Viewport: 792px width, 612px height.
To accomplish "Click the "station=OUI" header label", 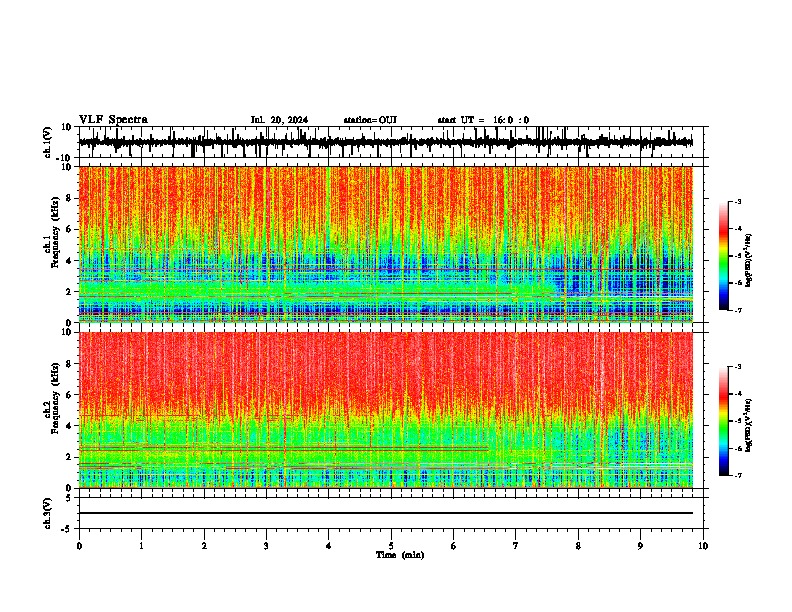I will pyautogui.click(x=370, y=120).
